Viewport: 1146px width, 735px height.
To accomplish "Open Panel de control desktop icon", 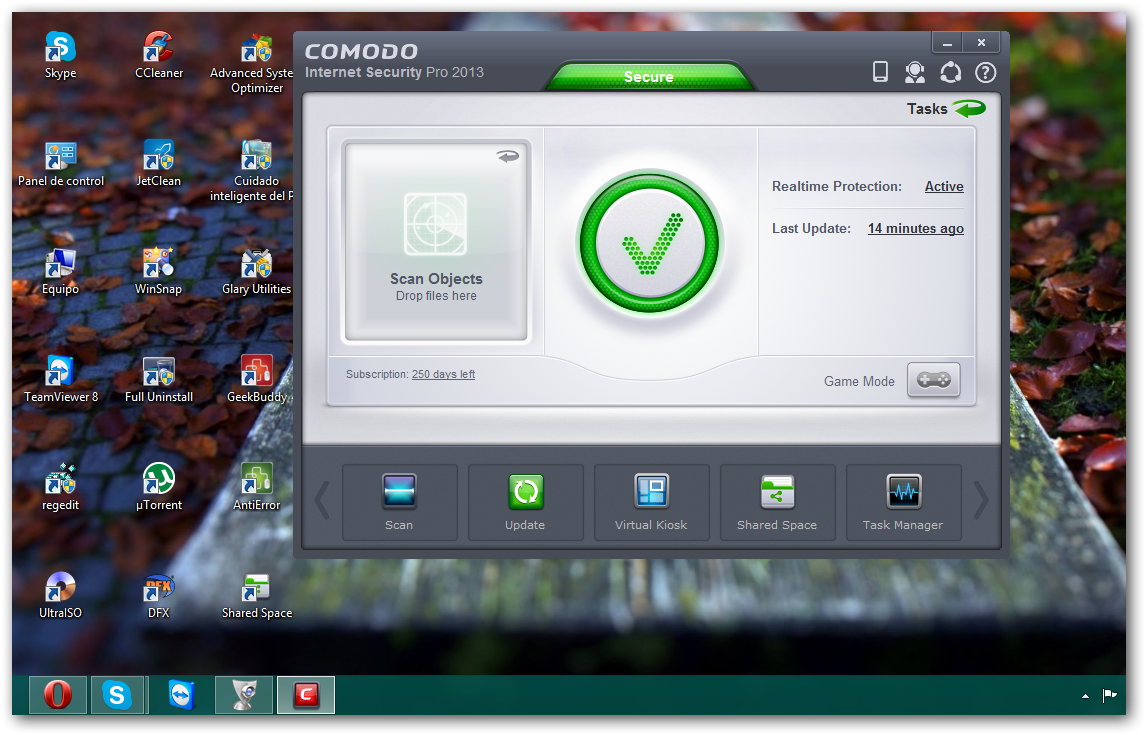I will (61, 164).
